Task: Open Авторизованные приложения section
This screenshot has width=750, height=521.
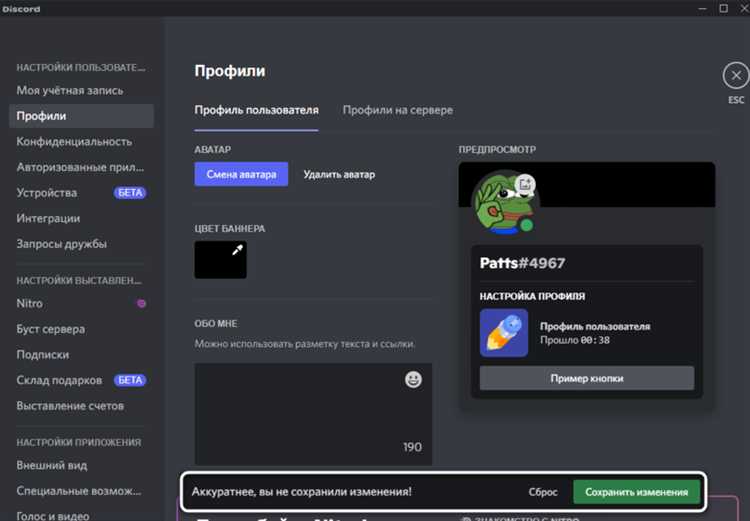Action: click(81, 167)
